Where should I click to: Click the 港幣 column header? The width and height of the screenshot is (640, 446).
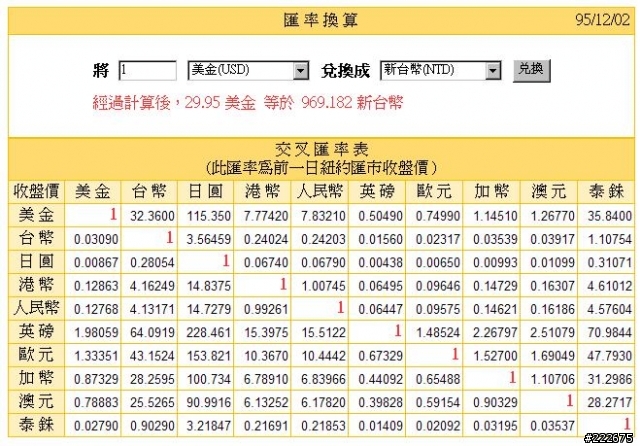(262, 191)
